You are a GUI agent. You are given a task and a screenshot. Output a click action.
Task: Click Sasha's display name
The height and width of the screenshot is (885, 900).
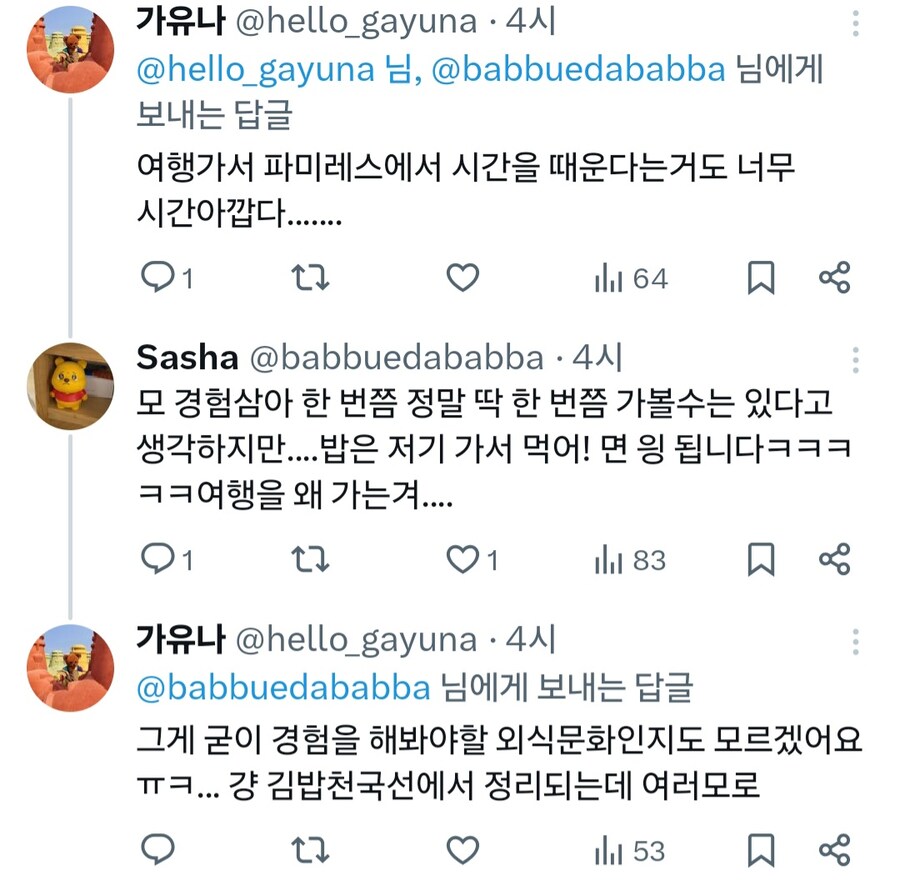[x=186, y=356]
